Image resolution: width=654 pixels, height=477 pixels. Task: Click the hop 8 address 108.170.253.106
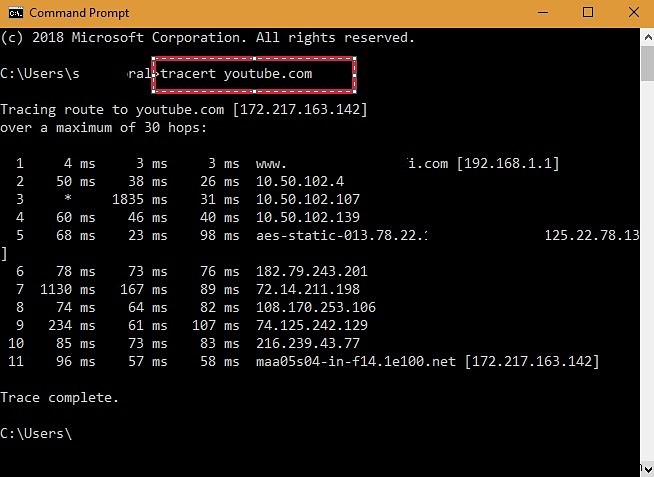316,307
